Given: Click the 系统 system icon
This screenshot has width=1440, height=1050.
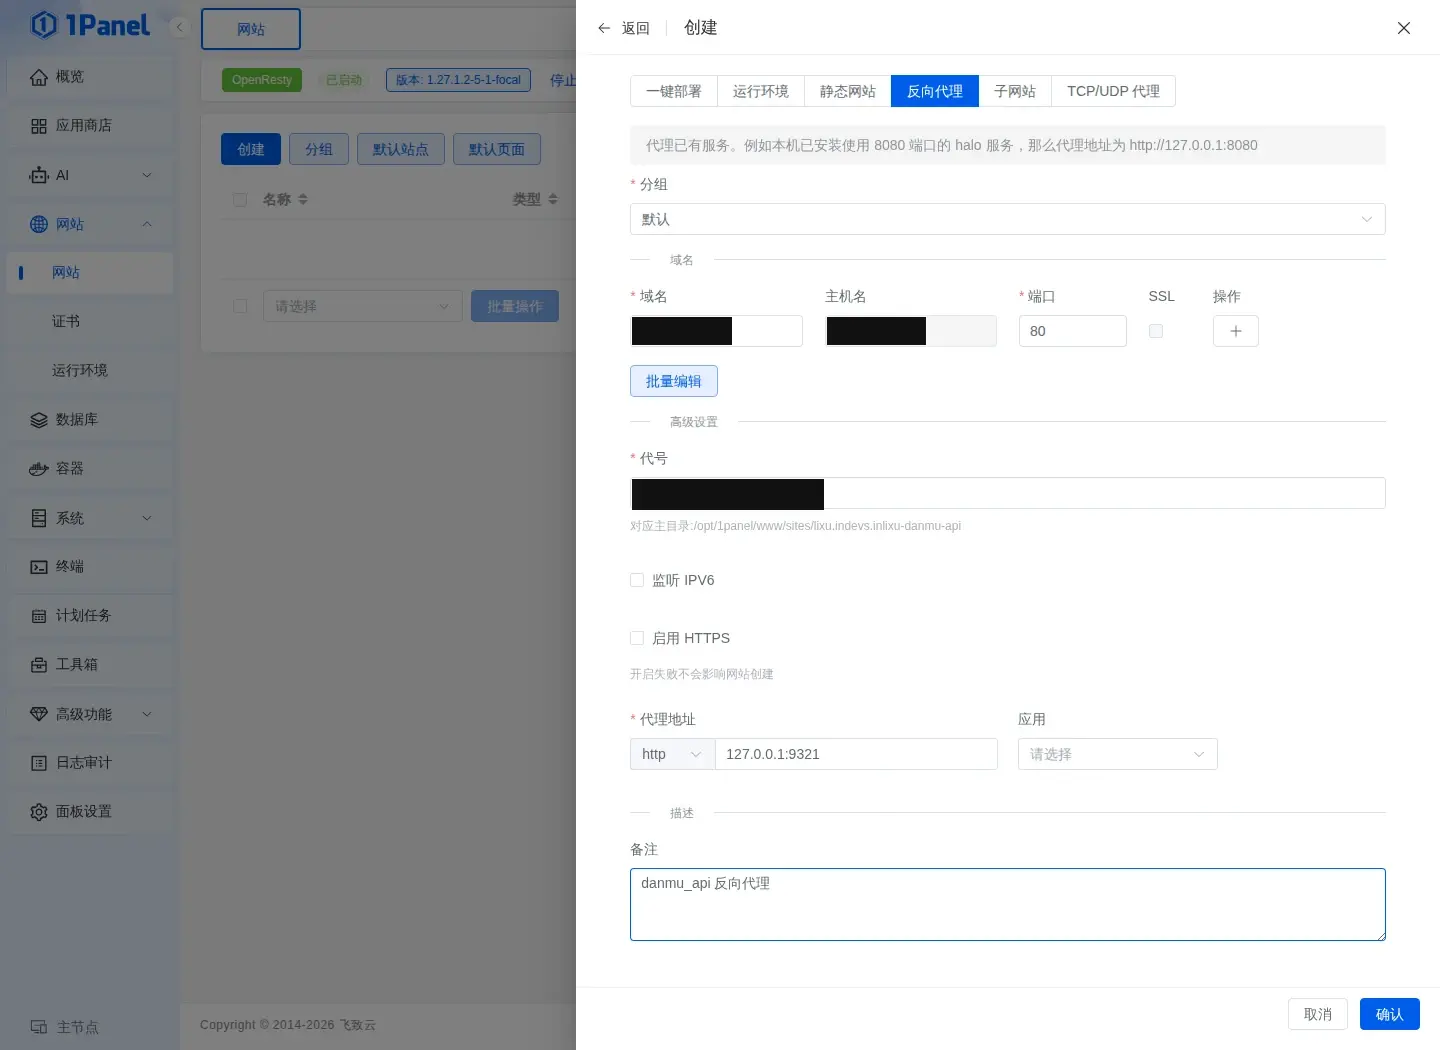Looking at the screenshot, I should point(39,518).
